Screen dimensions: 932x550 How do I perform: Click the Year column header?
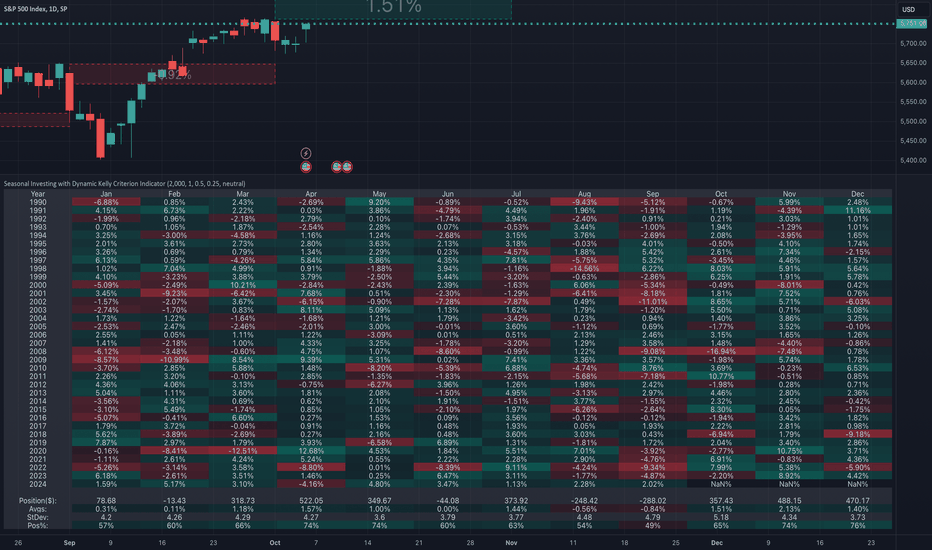tap(38, 194)
